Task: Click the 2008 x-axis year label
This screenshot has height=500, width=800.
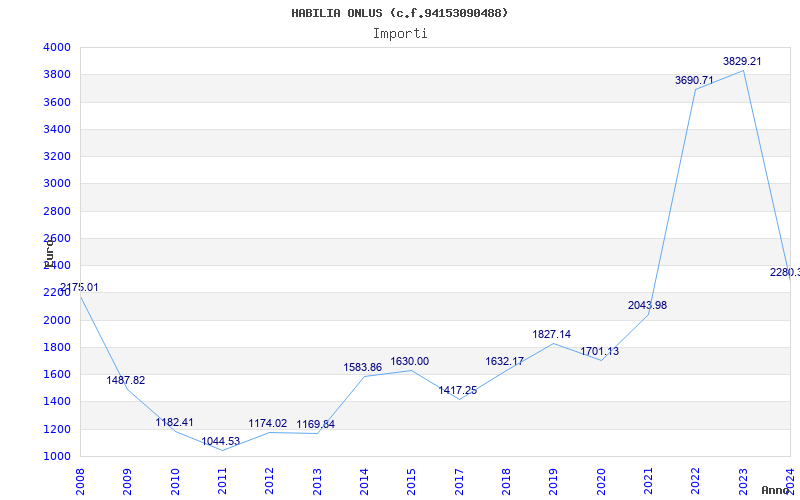Action: coord(80,482)
